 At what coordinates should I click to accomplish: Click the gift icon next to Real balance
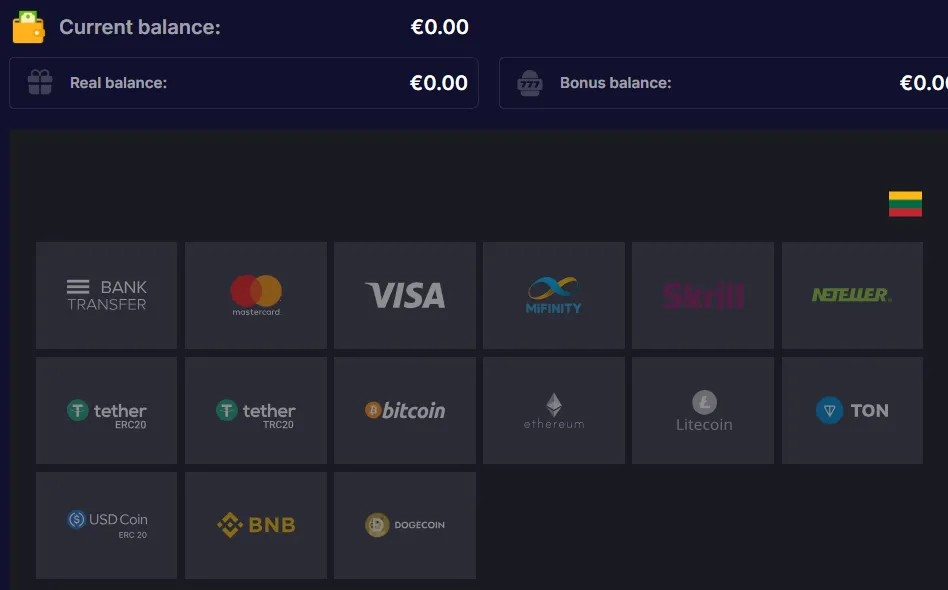point(40,83)
